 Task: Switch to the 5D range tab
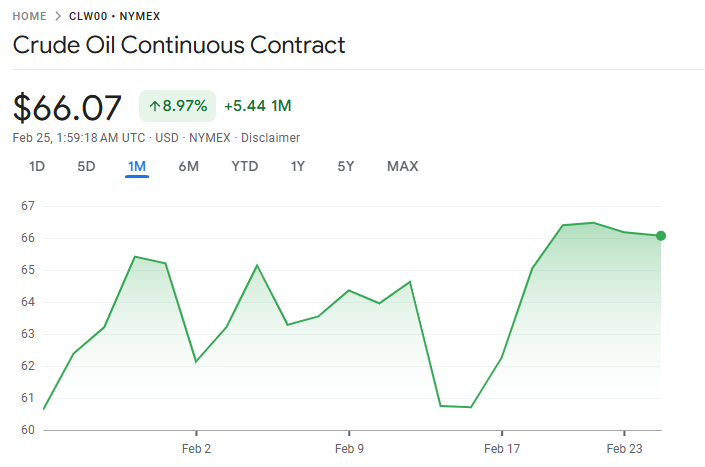(87, 166)
